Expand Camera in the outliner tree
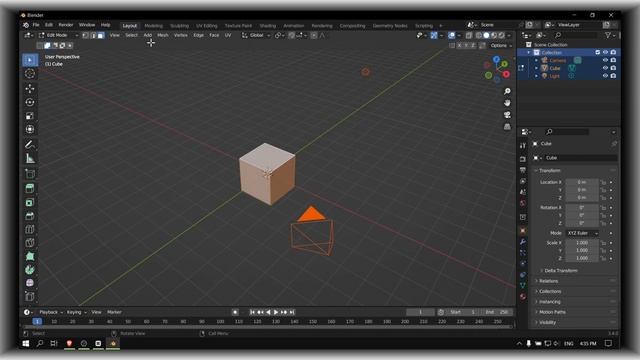This screenshot has height=360, width=640. 536,60
